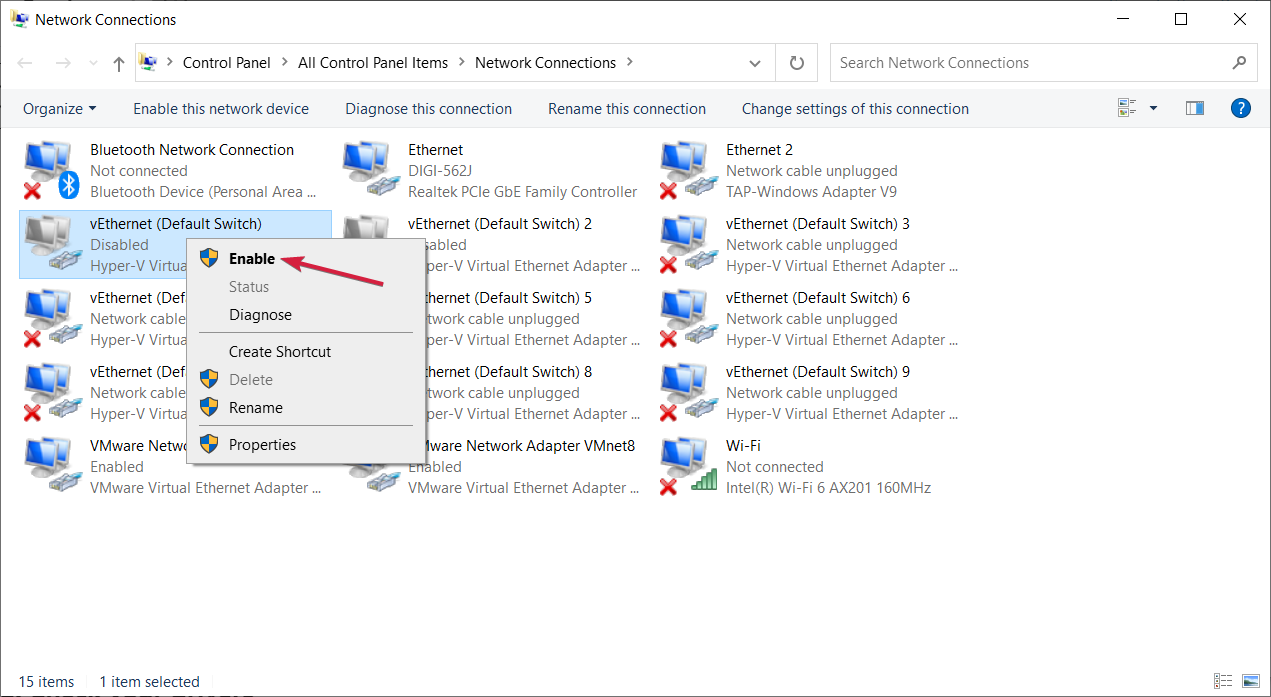Viewport: 1271px width, 697px height.
Task: Select Bluetooth Network Connection adapter icon
Action: coord(52,171)
